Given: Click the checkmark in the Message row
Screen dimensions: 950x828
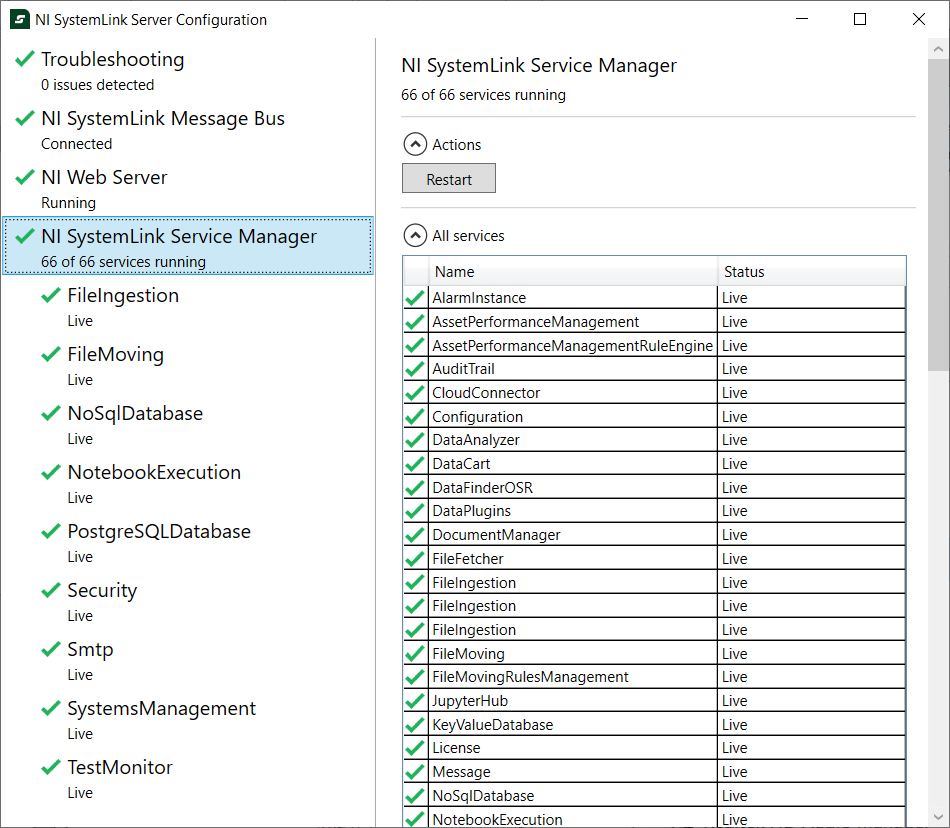Looking at the screenshot, I should [x=415, y=772].
